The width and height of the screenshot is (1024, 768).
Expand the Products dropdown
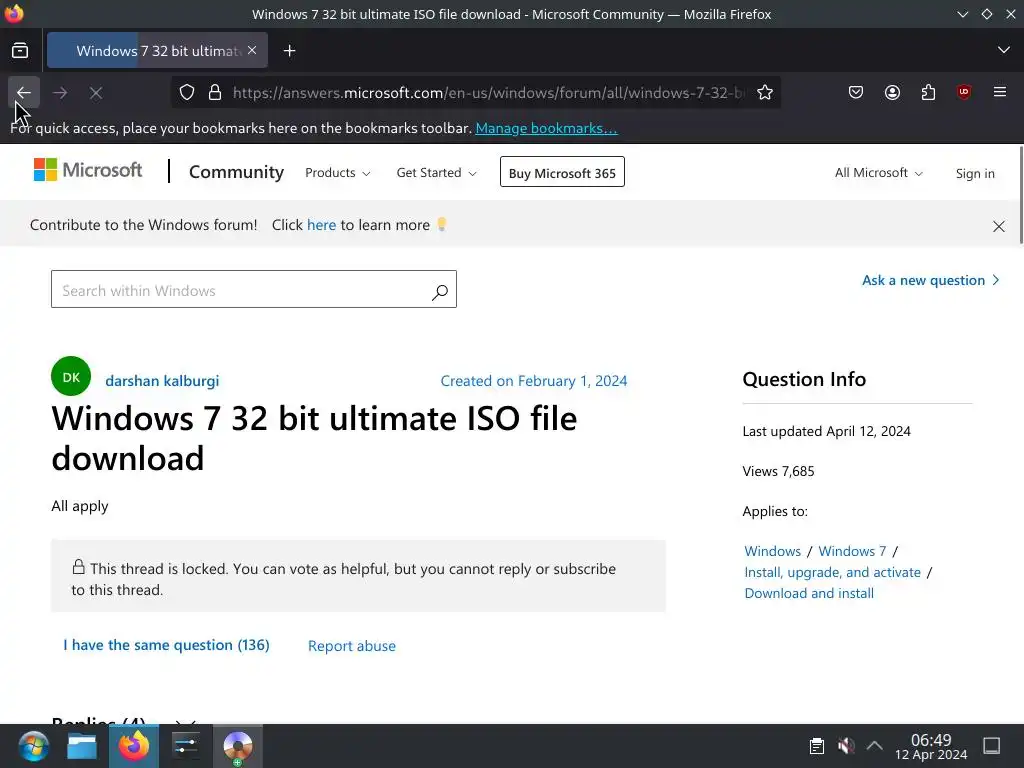tap(338, 172)
